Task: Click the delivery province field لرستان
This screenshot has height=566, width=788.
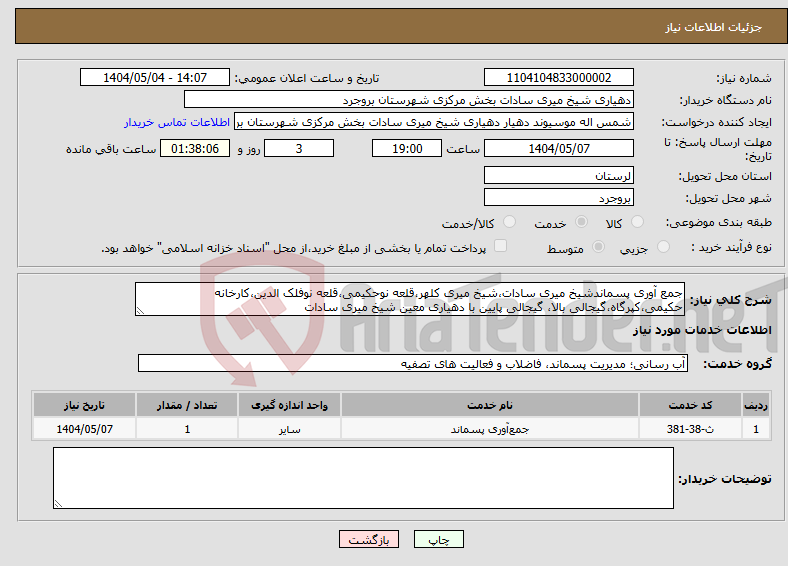Action: pyautogui.click(x=559, y=175)
